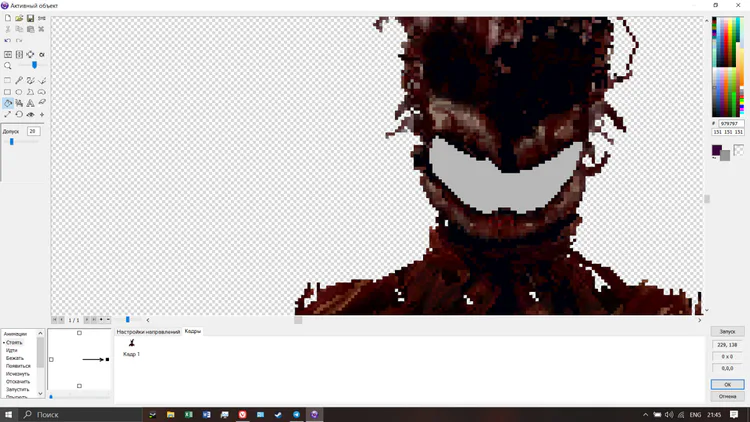The height and width of the screenshot is (422, 750).
Task: Choose the spray can tool
Action: click(x=19, y=103)
